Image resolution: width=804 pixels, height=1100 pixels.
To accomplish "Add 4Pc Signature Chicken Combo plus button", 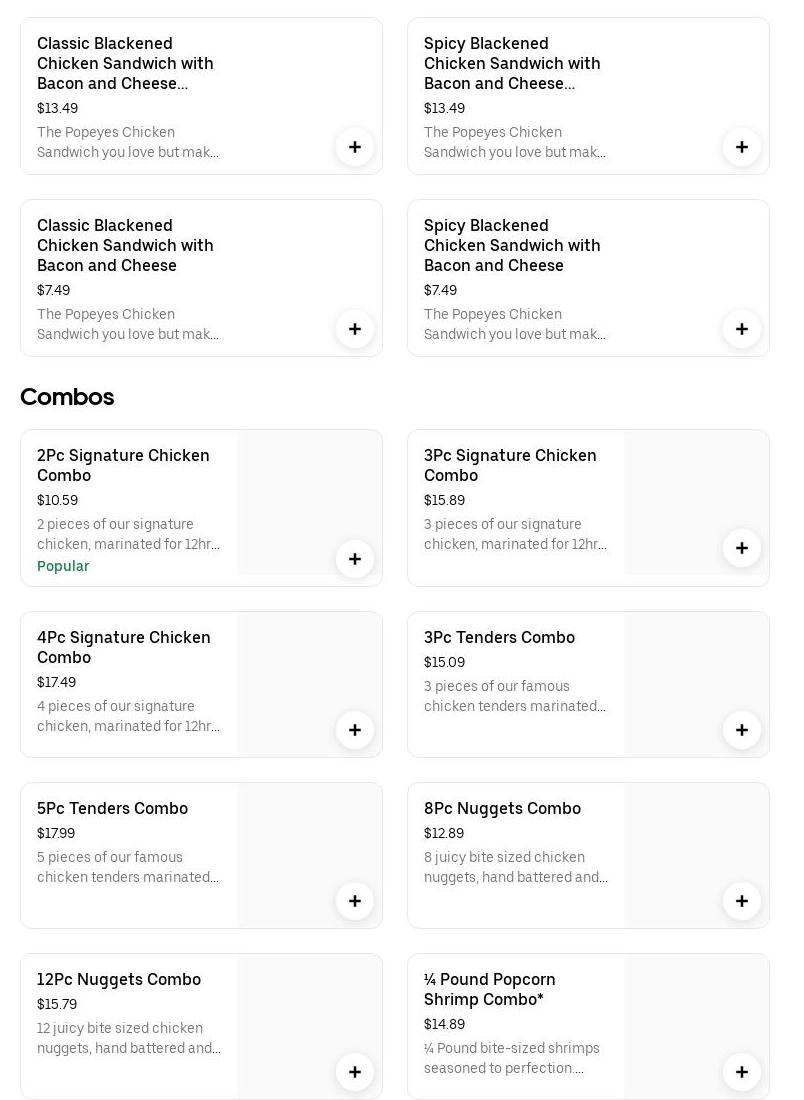I will point(355,730).
